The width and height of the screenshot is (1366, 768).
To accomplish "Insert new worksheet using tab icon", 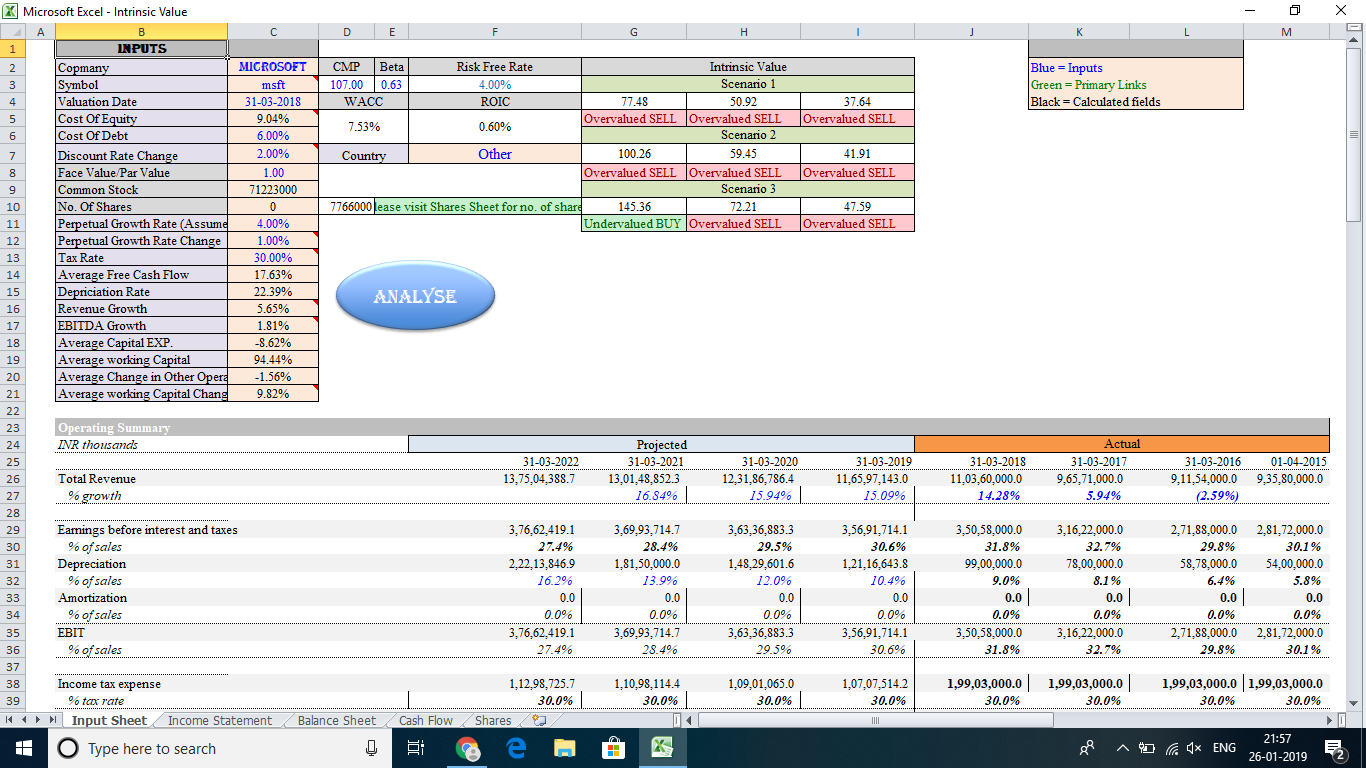I will pos(540,720).
